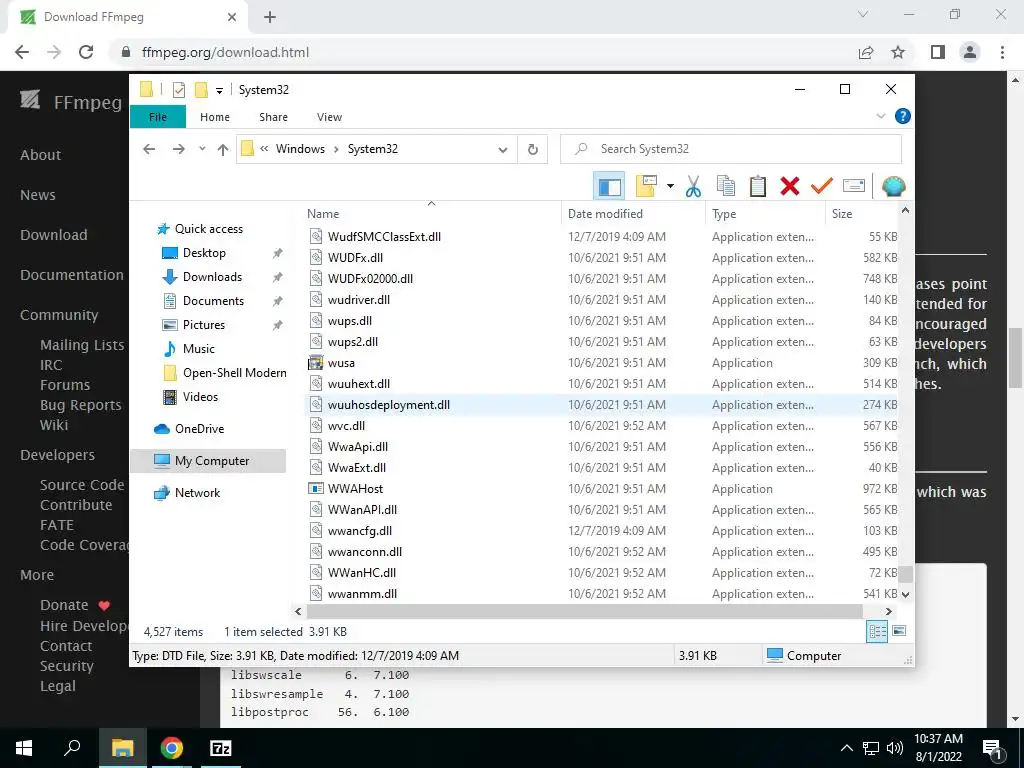Click the Paste clipboard toolbar icon
The height and width of the screenshot is (768, 1024).
pos(758,186)
